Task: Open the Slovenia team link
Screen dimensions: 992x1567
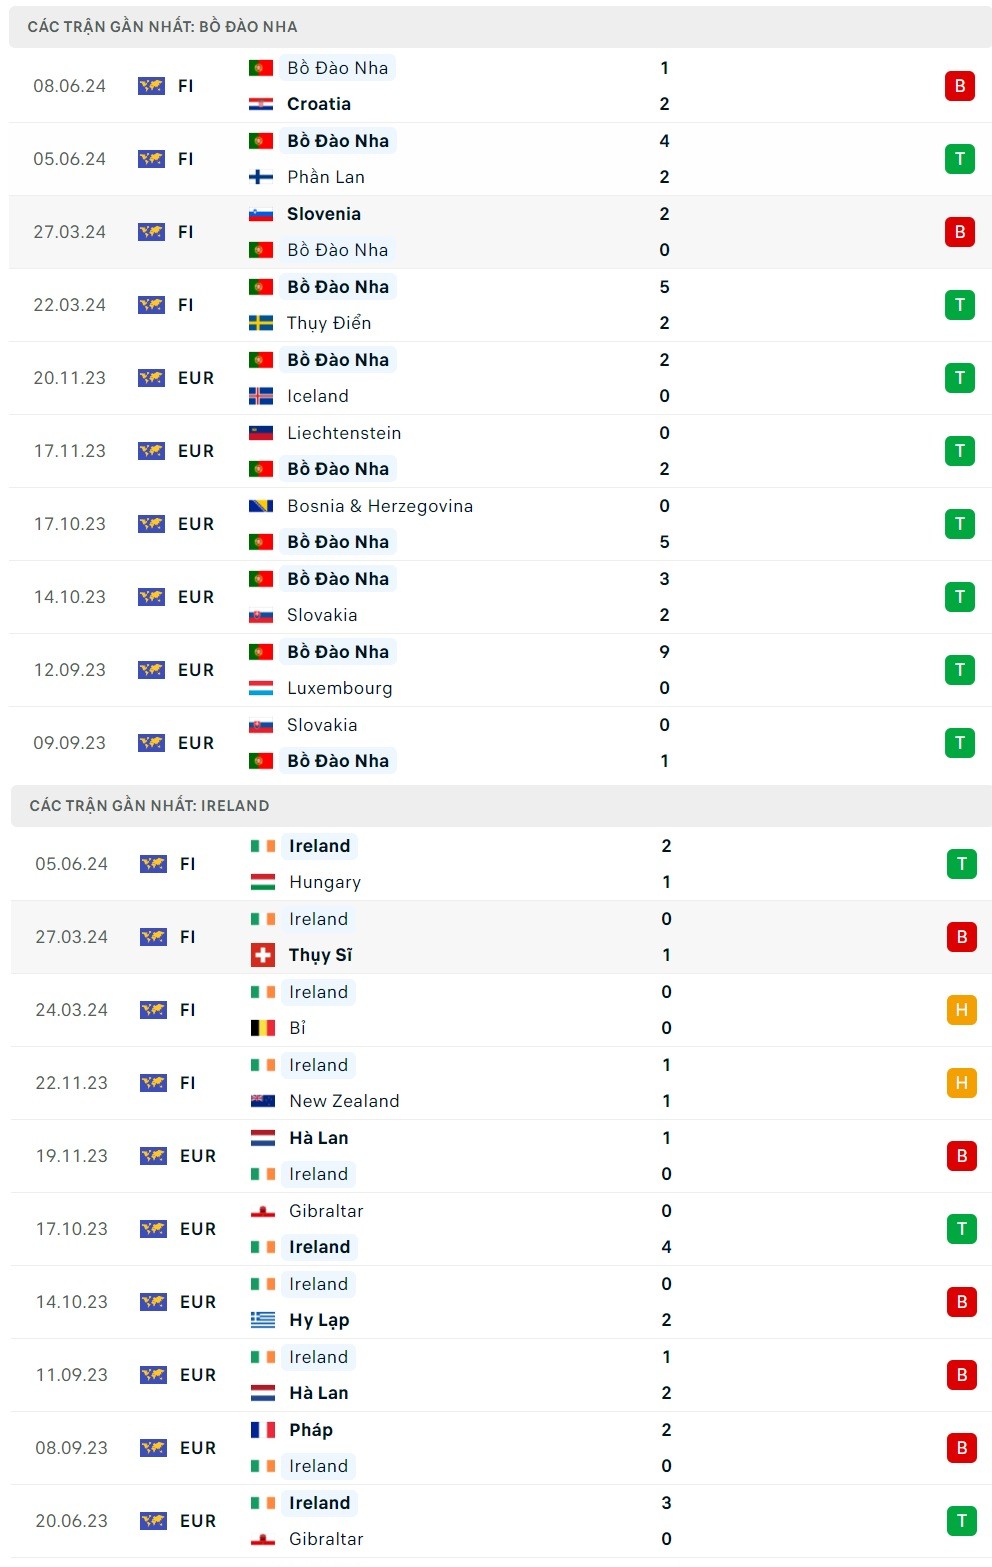Action: click(x=323, y=214)
